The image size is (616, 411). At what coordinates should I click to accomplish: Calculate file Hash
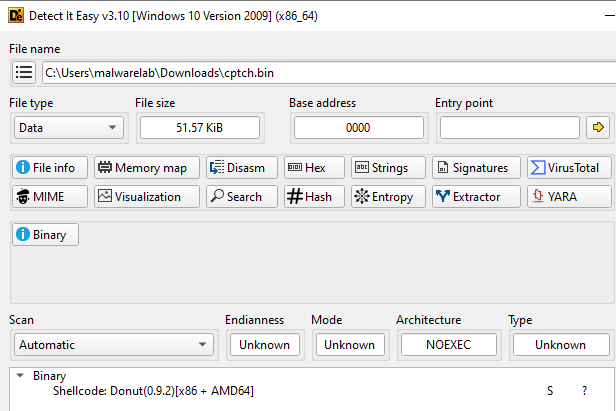(314, 197)
